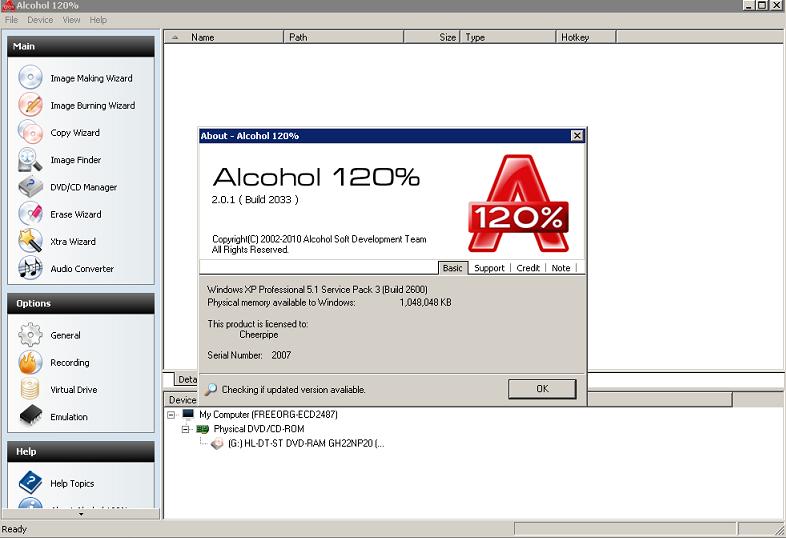Switch to the Support tab
Screen dimensions: 786x538
(x=489, y=268)
